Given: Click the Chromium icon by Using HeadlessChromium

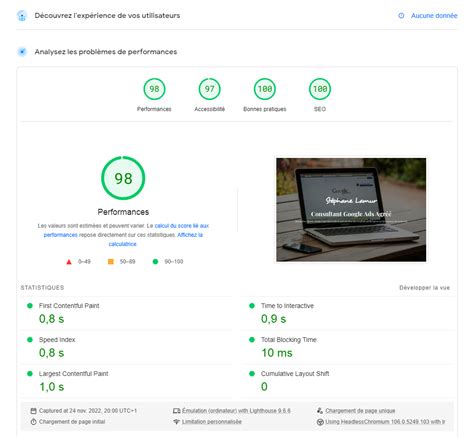Looking at the screenshot, I should (320, 422).
